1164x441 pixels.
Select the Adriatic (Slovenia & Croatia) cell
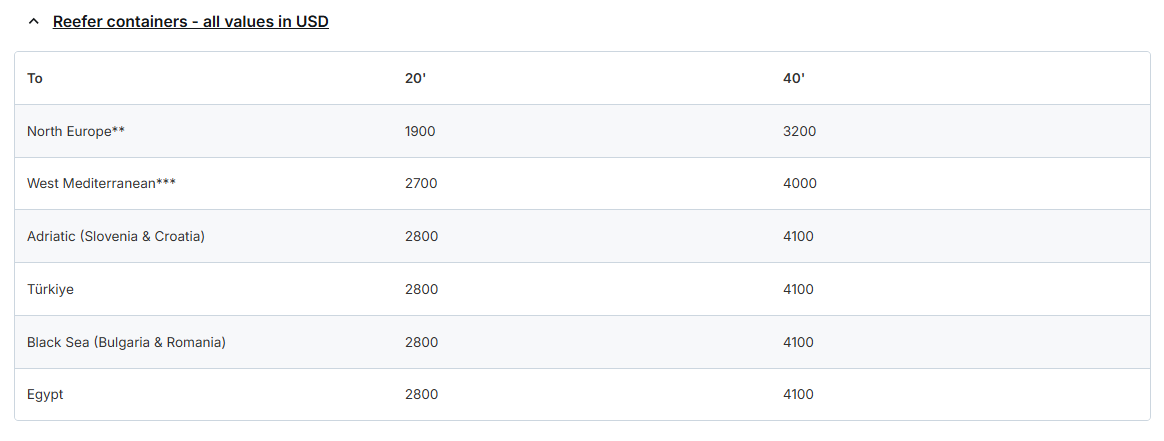[116, 237]
